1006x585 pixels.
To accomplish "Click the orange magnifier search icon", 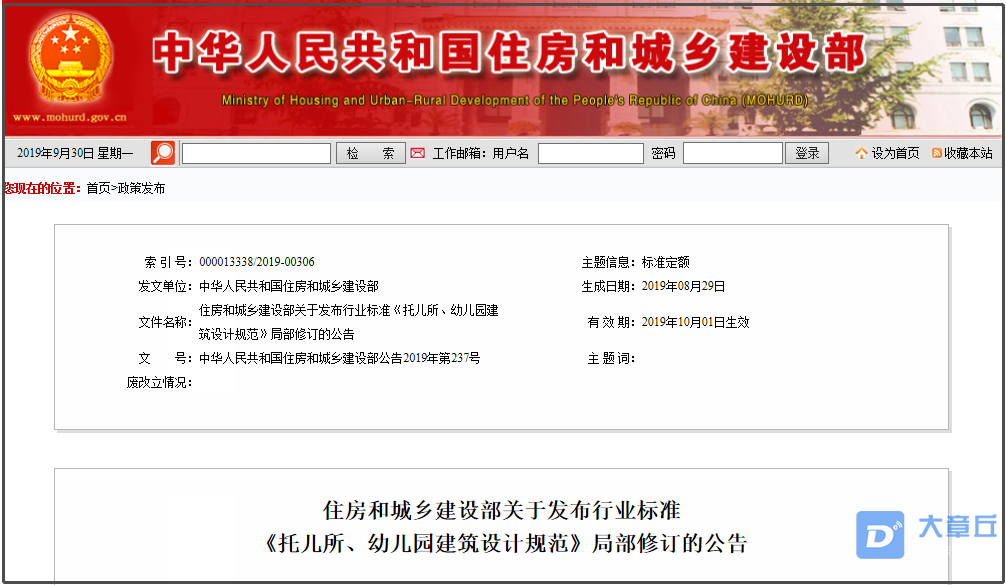I will (163, 153).
